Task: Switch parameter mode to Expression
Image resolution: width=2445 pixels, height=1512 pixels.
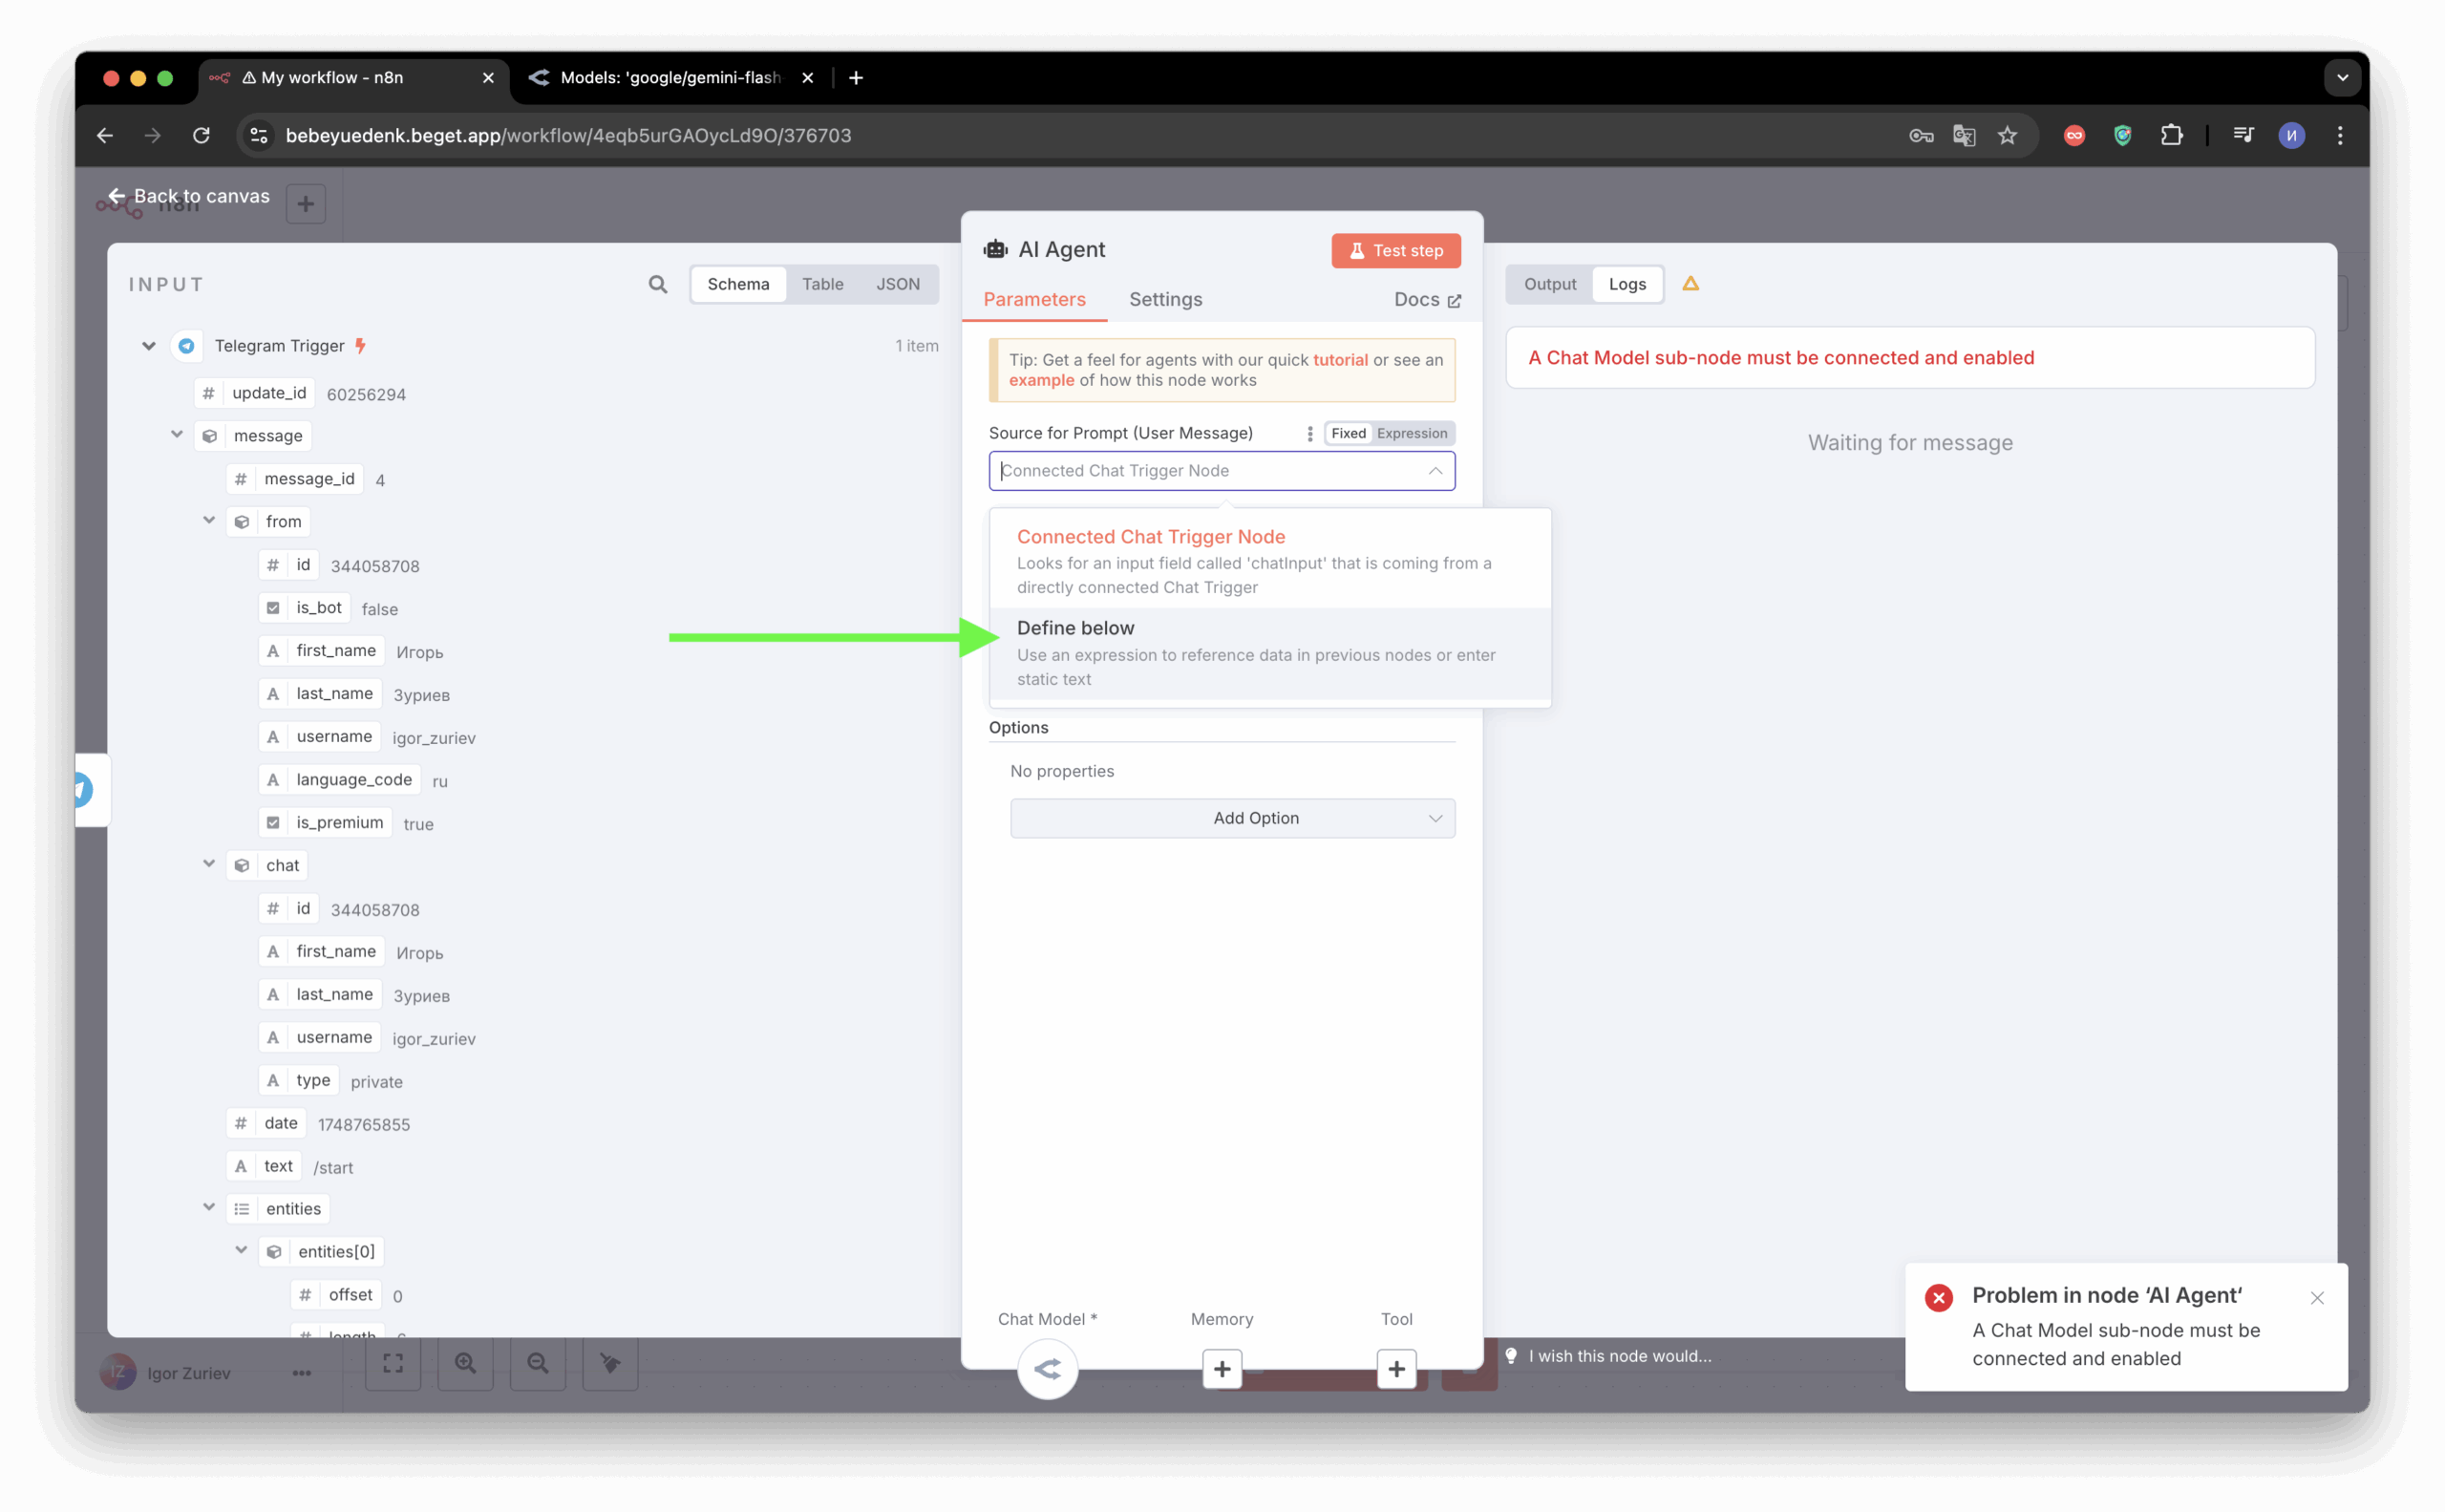Action: point(1411,433)
